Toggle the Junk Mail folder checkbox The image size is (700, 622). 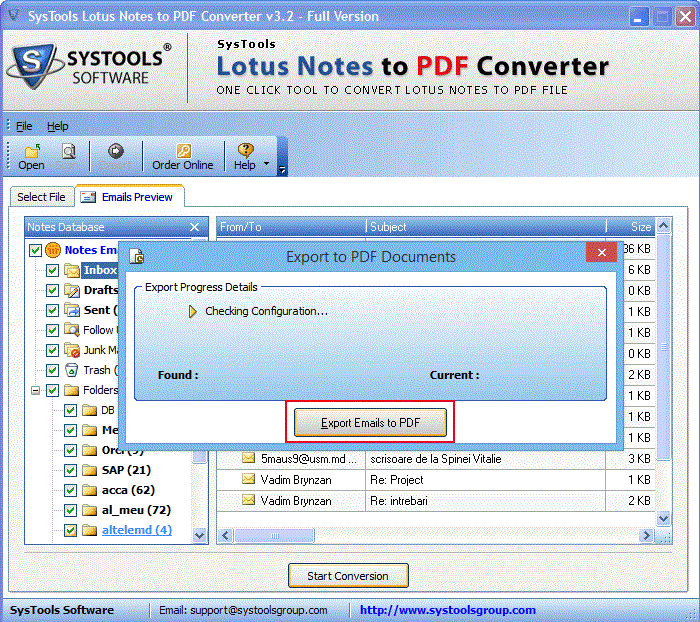pyautogui.click(x=53, y=351)
